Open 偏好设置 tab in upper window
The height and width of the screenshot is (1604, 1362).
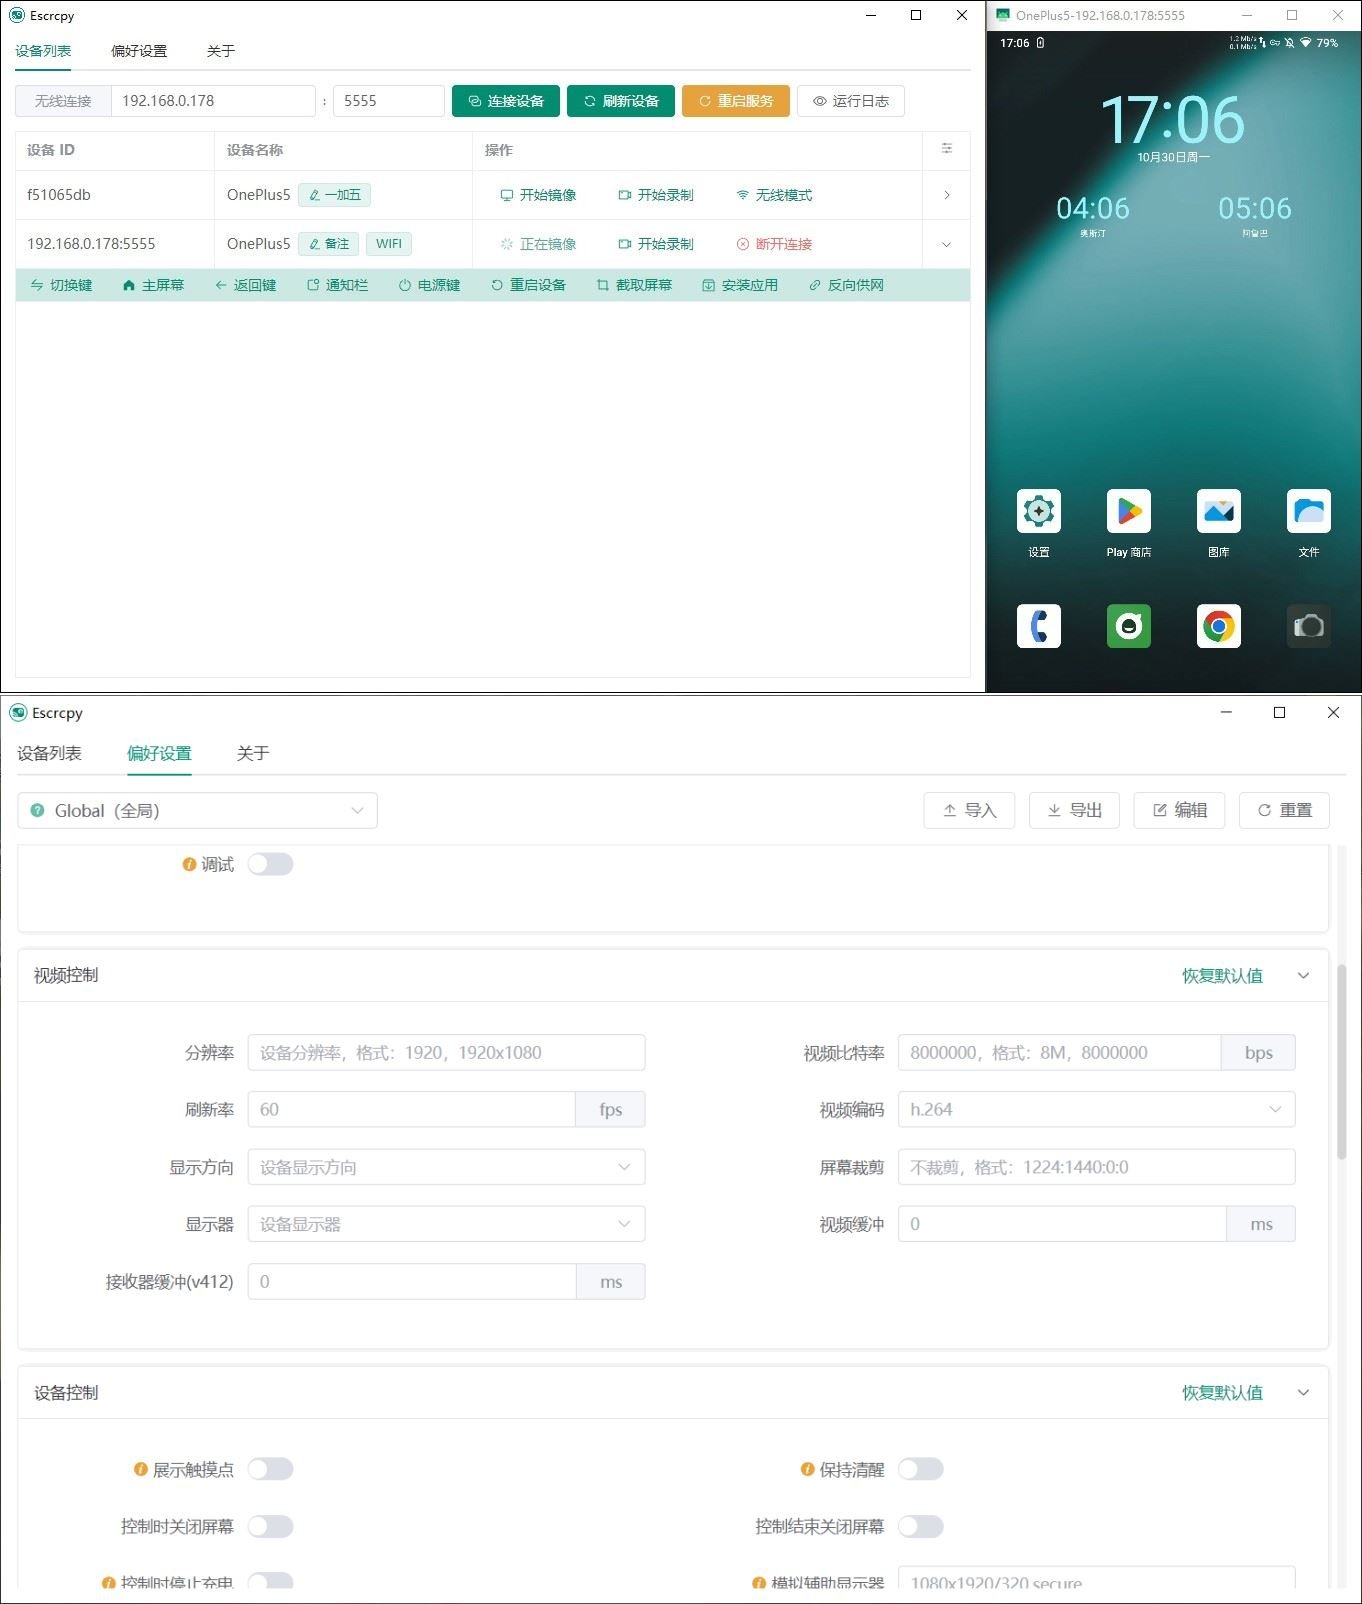(139, 51)
